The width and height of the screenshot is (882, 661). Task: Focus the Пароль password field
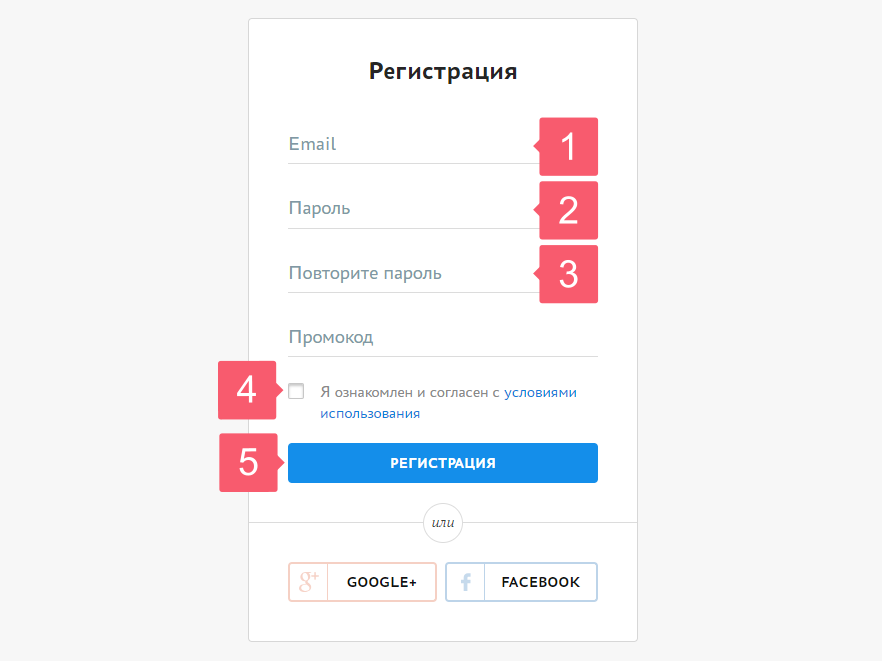pos(412,209)
